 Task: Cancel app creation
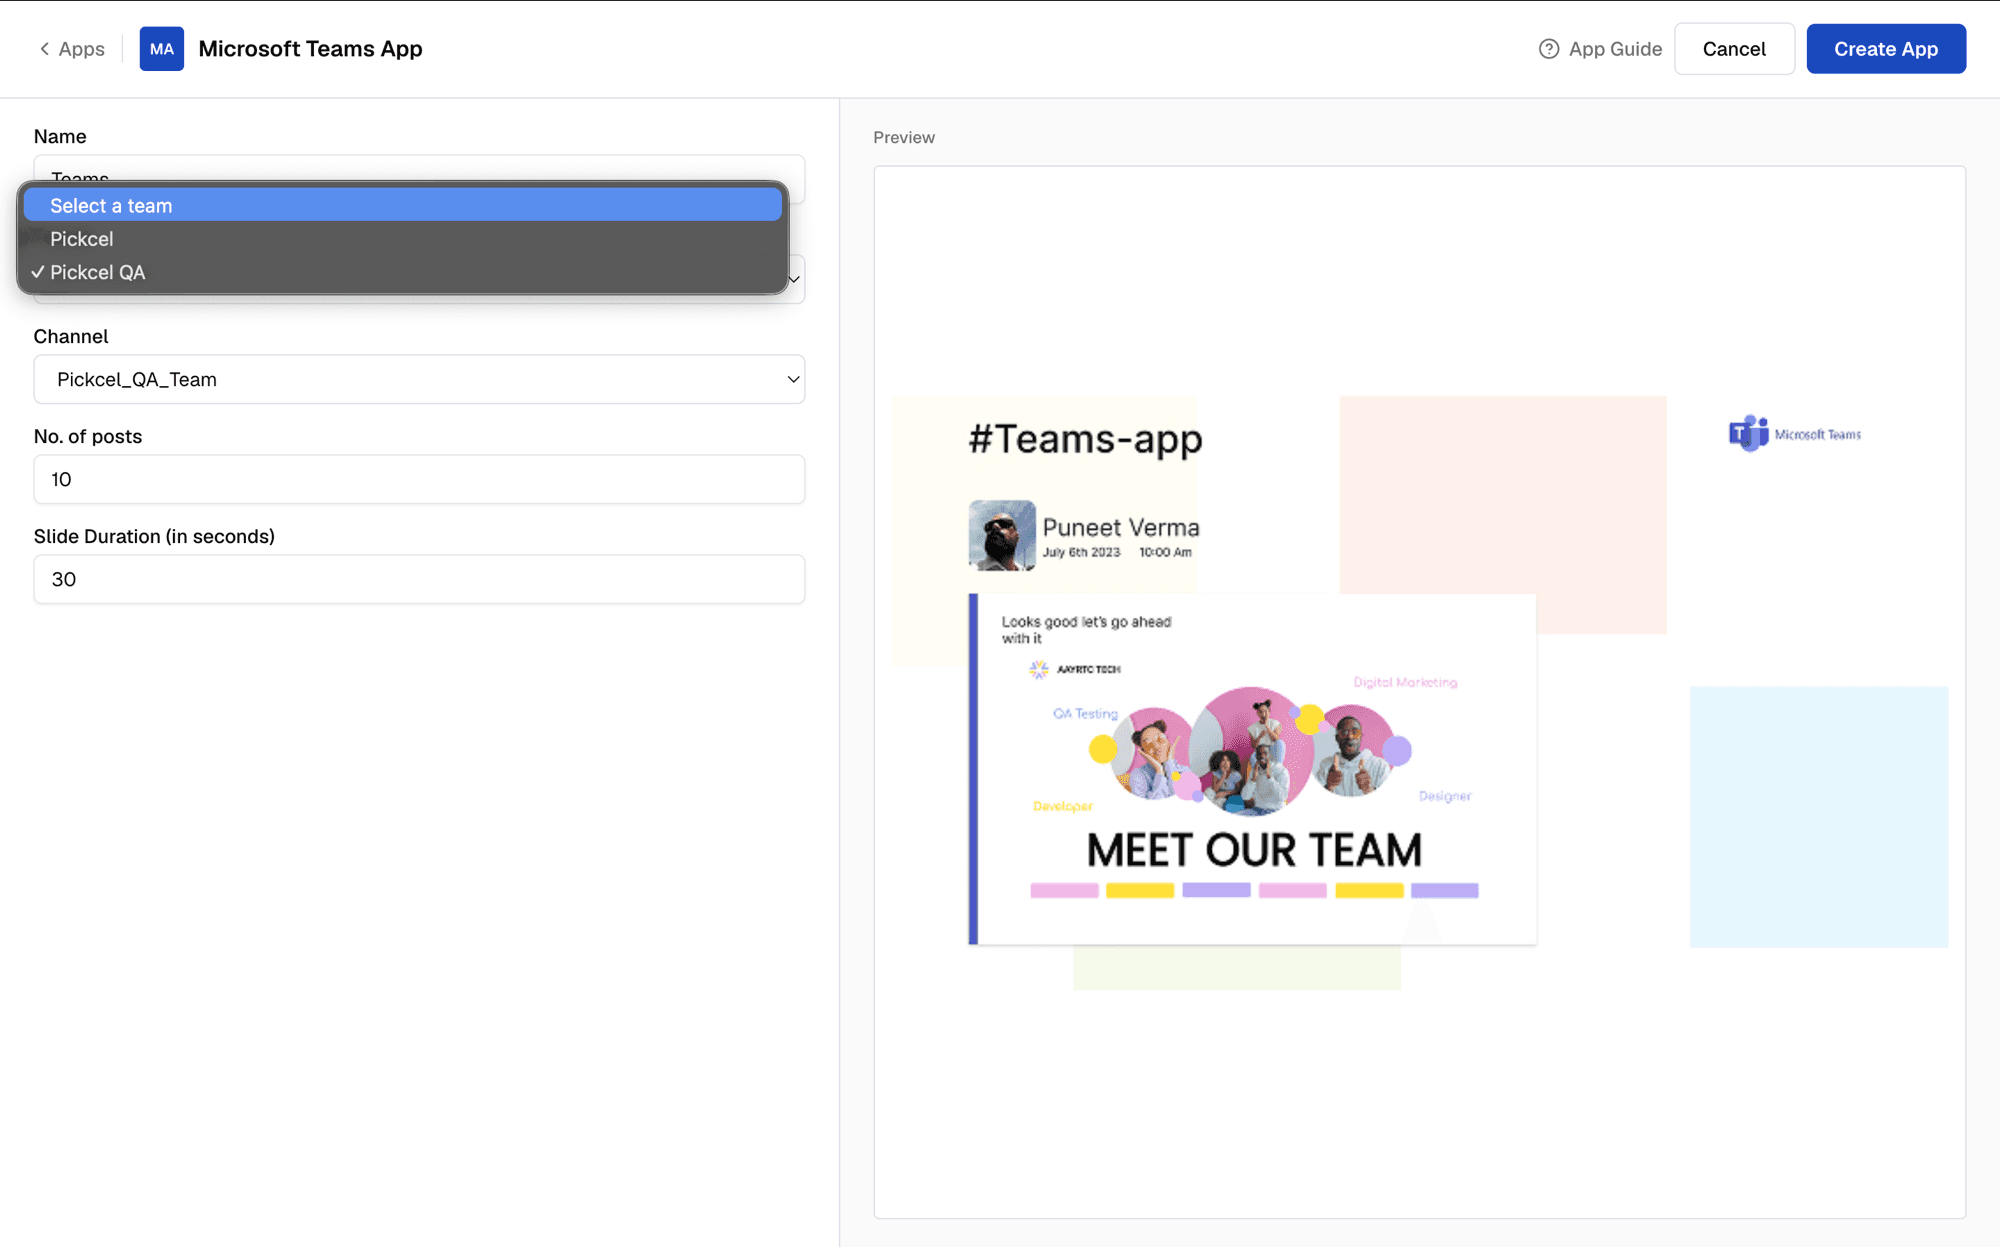pos(1734,49)
